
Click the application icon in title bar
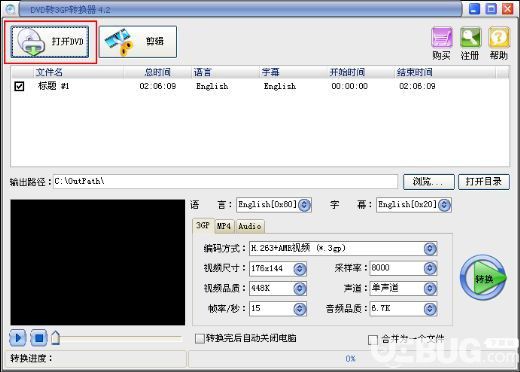click(x=10, y=9)
